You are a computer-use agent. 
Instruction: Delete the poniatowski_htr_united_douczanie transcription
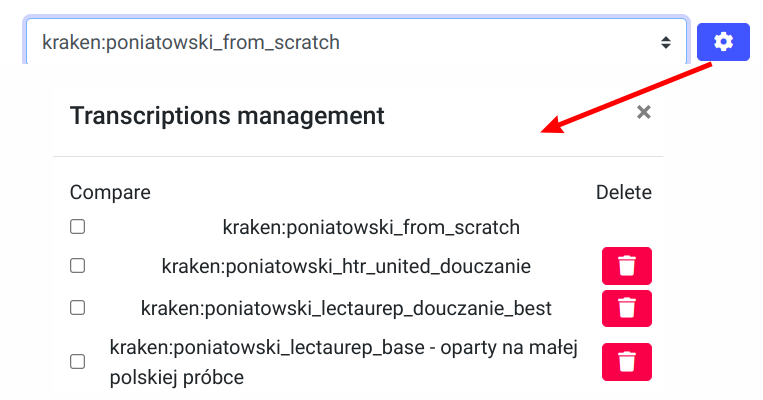tap(626, 266)
